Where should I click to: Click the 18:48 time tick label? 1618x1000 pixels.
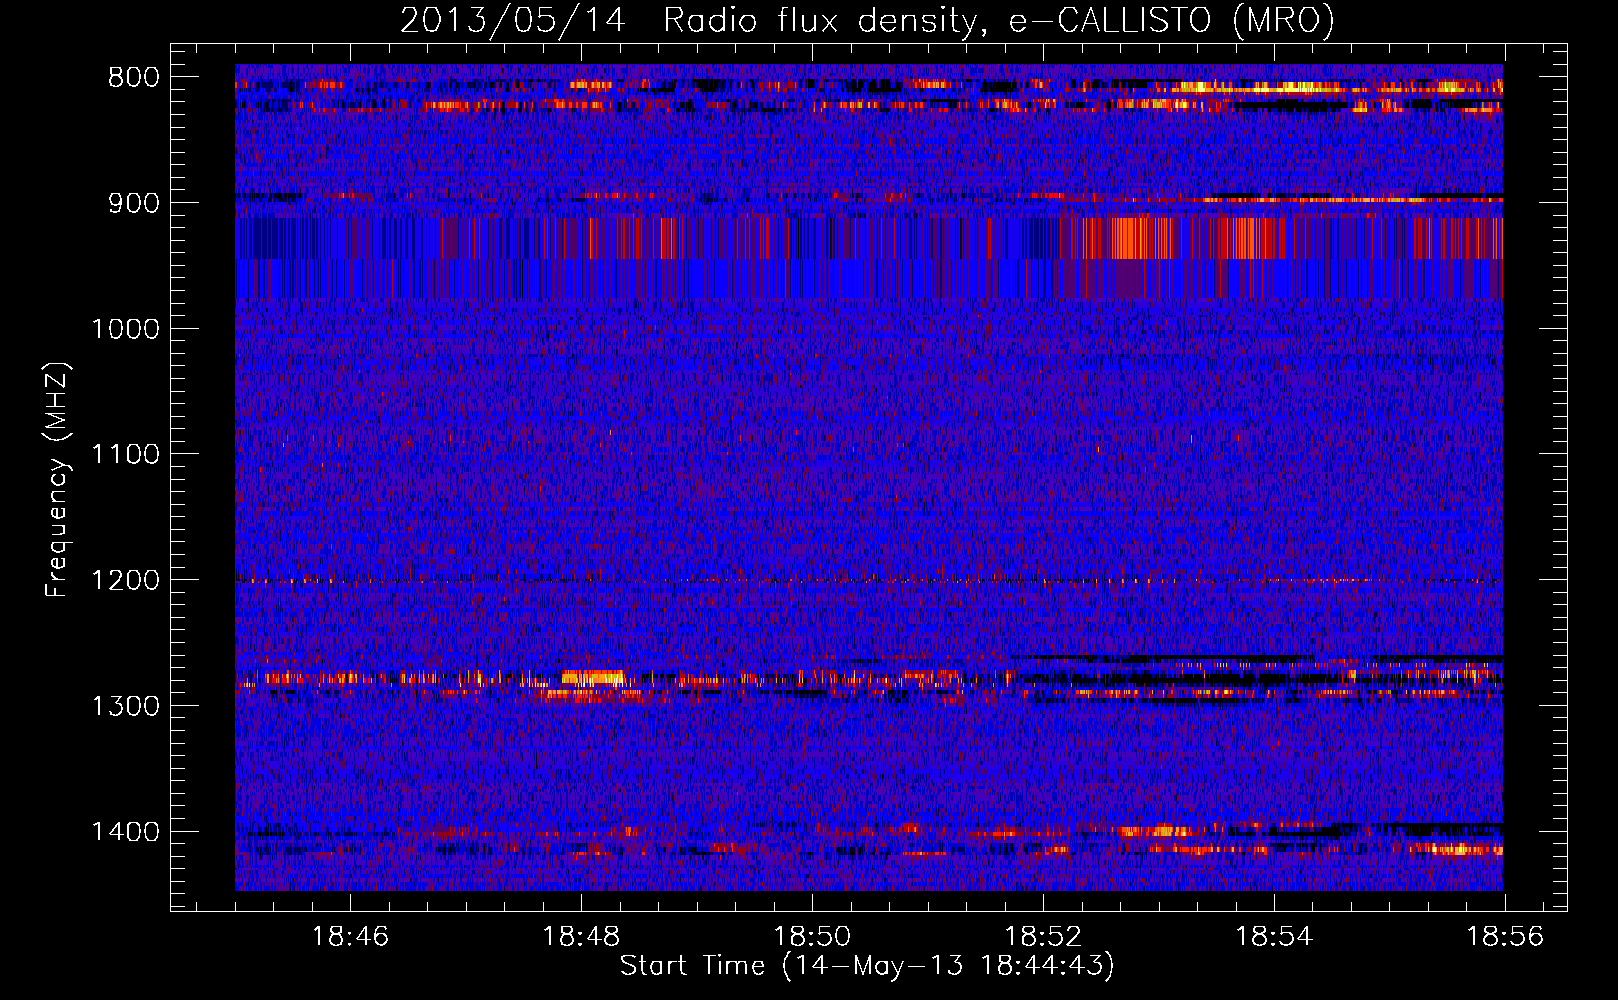[581, 937]
